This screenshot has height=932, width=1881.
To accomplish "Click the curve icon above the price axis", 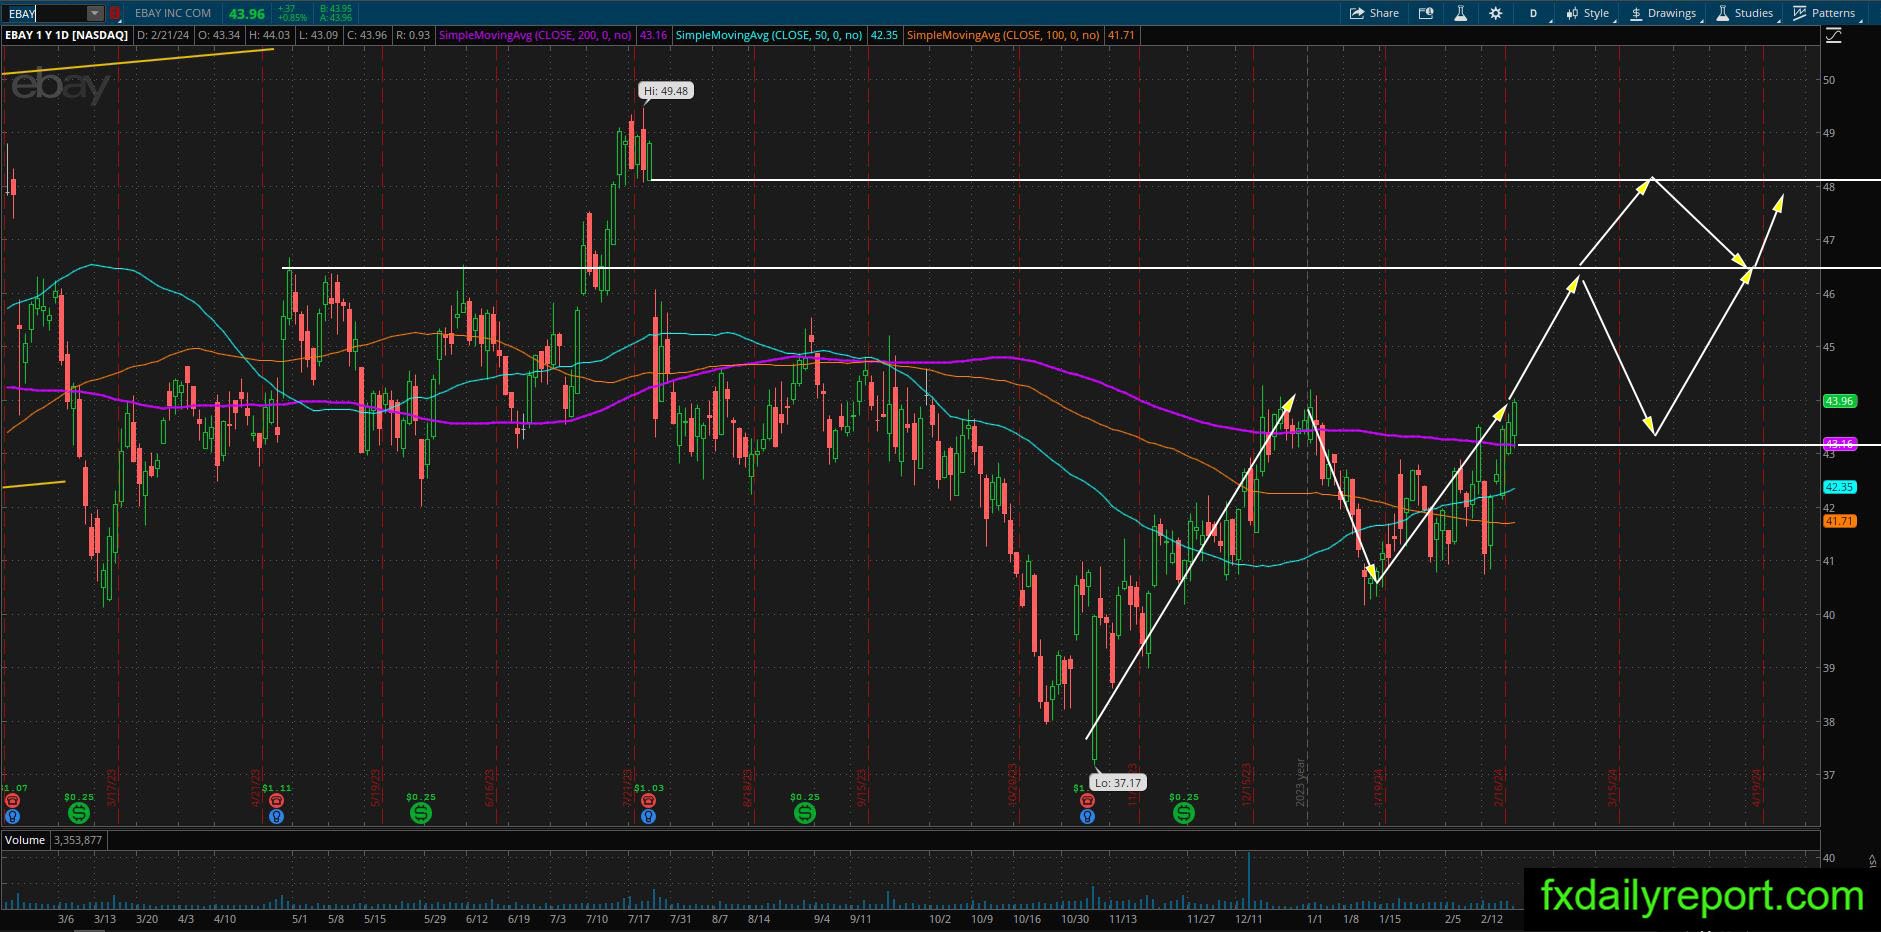I will (1833, 36).
